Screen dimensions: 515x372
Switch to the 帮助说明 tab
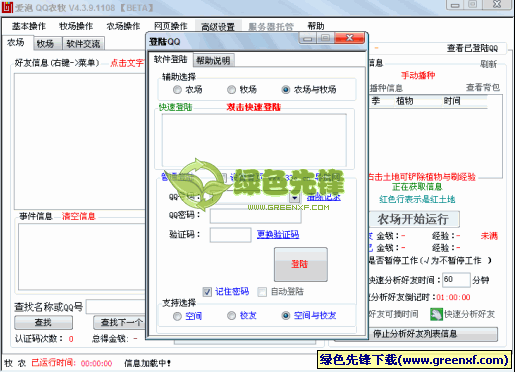213,60
